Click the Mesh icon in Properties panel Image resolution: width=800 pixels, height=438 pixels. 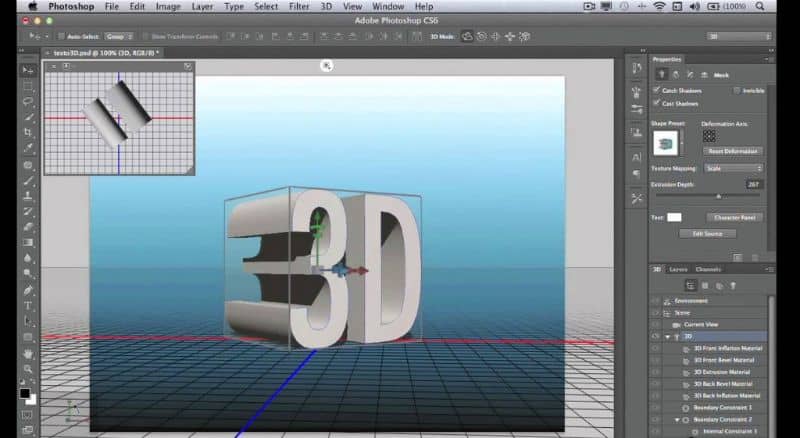(661, 74)
